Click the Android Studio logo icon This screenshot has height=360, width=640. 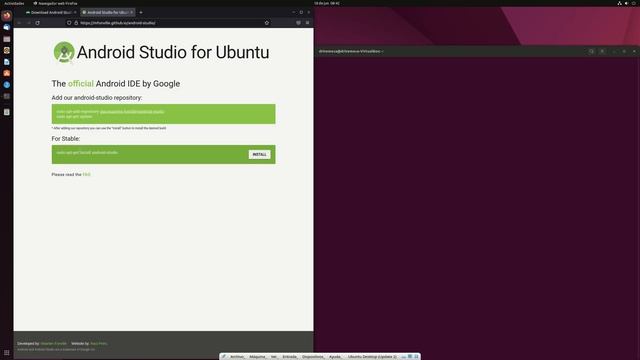[64, 52]
